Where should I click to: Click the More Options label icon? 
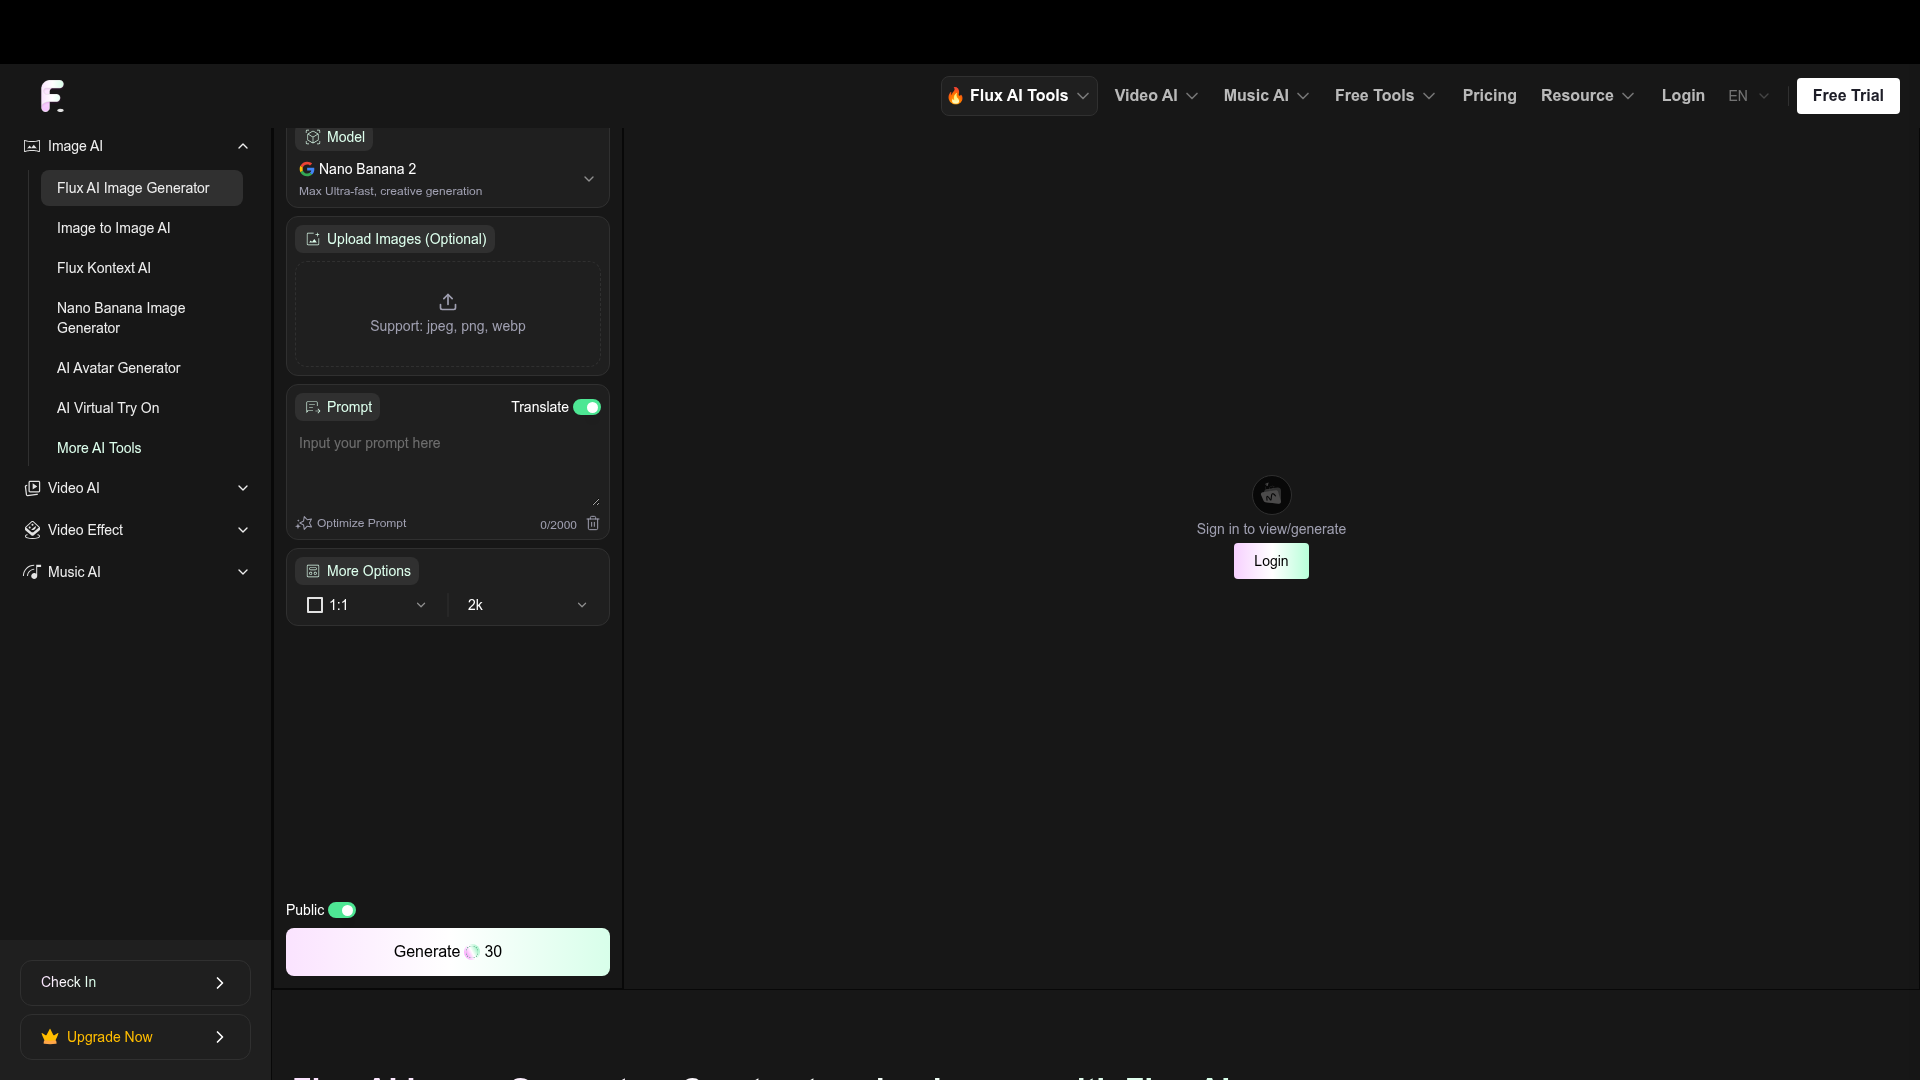click(313, 571)
